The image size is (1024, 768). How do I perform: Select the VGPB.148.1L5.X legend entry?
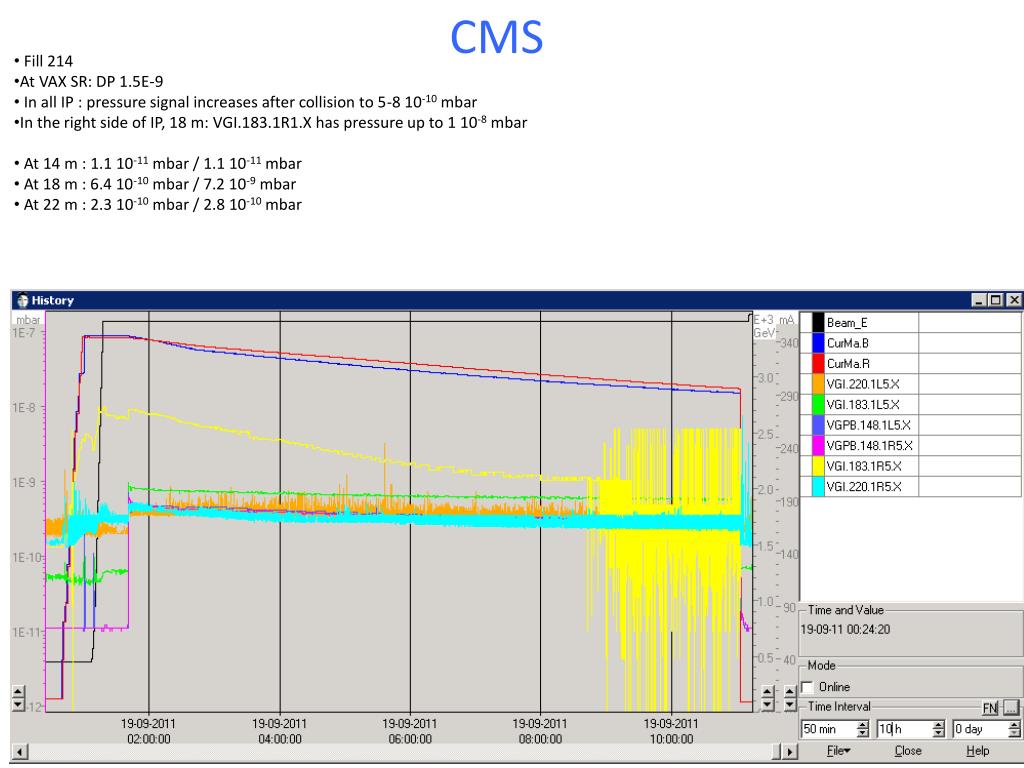868,425
